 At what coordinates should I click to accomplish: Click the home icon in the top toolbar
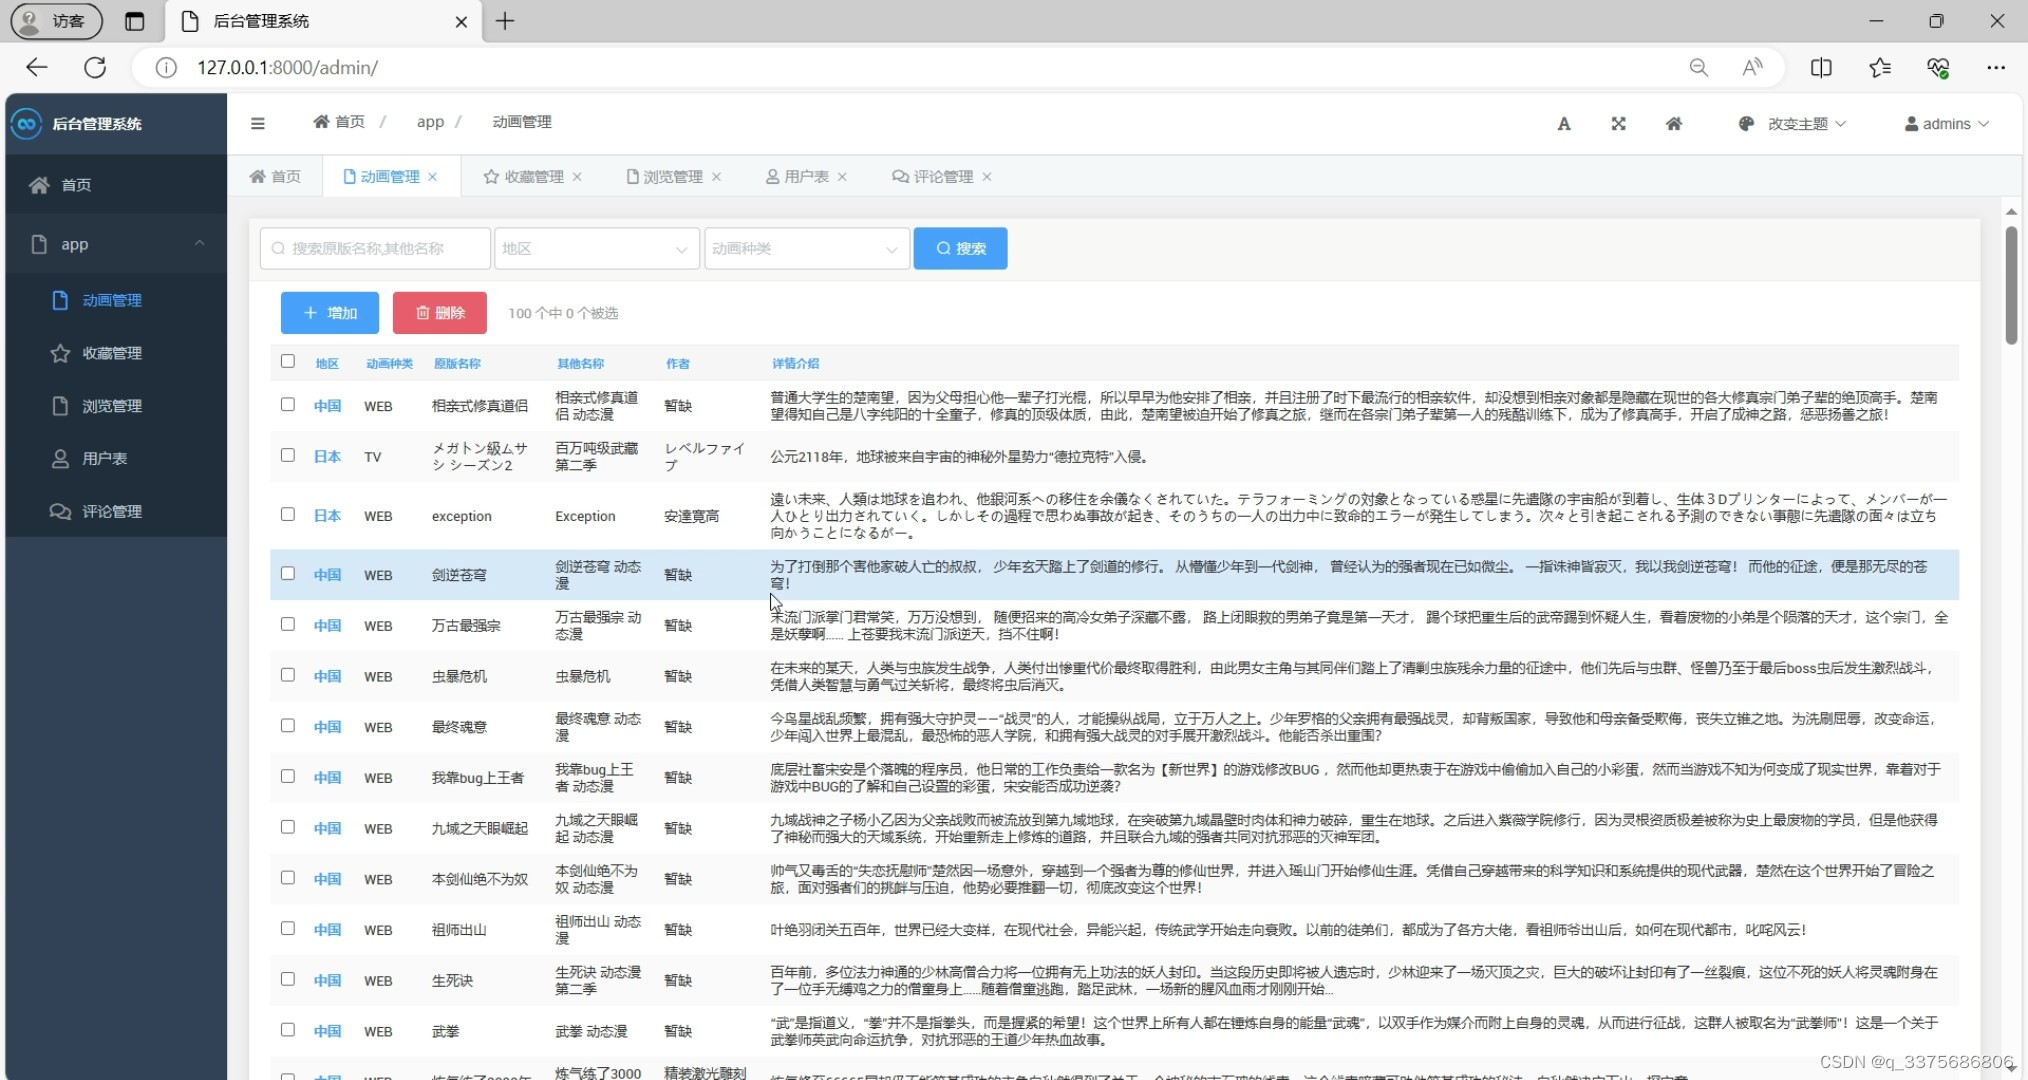pyautogui.click(x=1675, y=123)
